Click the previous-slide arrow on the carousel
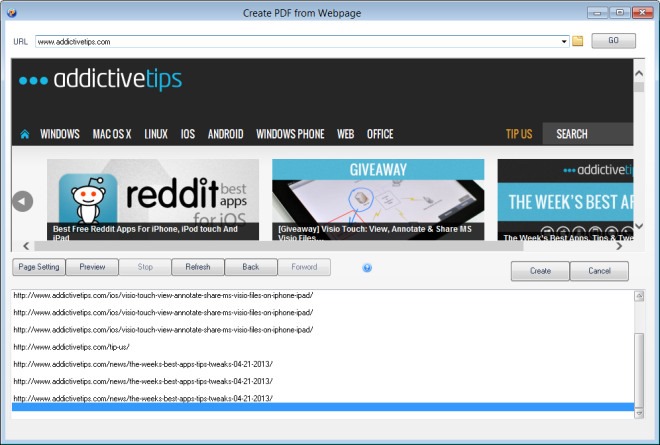This screenshot has height=445, width=660. 23,201
